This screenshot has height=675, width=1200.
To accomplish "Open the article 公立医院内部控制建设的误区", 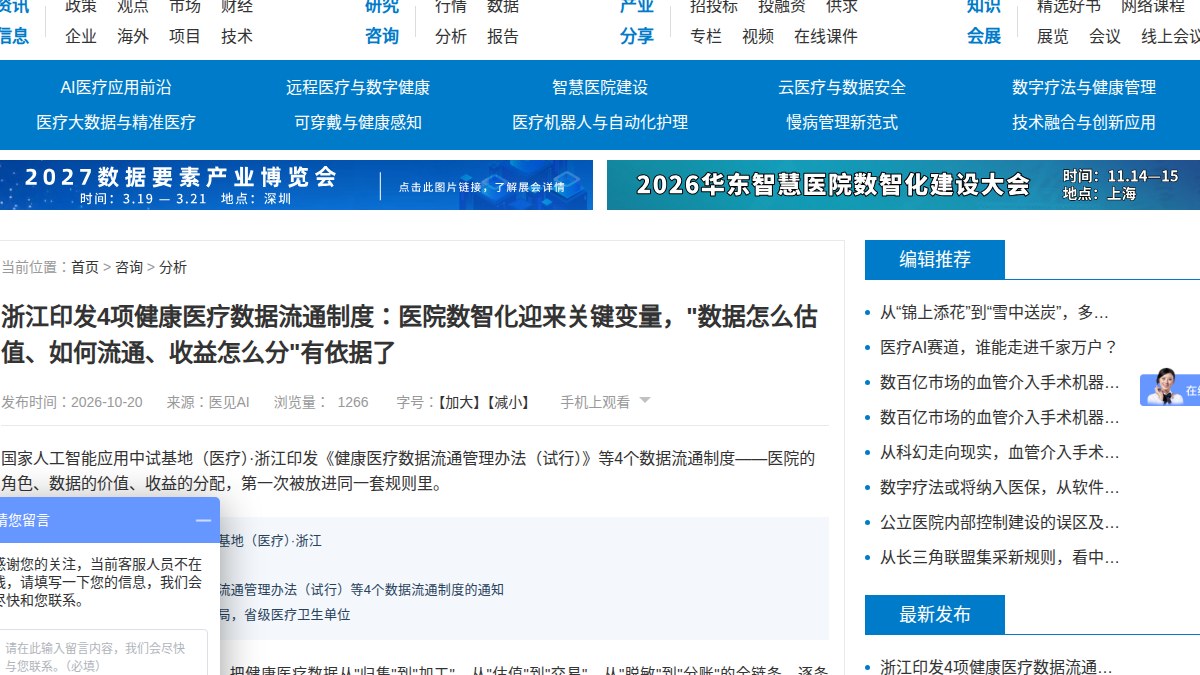I will [1000, 522].
